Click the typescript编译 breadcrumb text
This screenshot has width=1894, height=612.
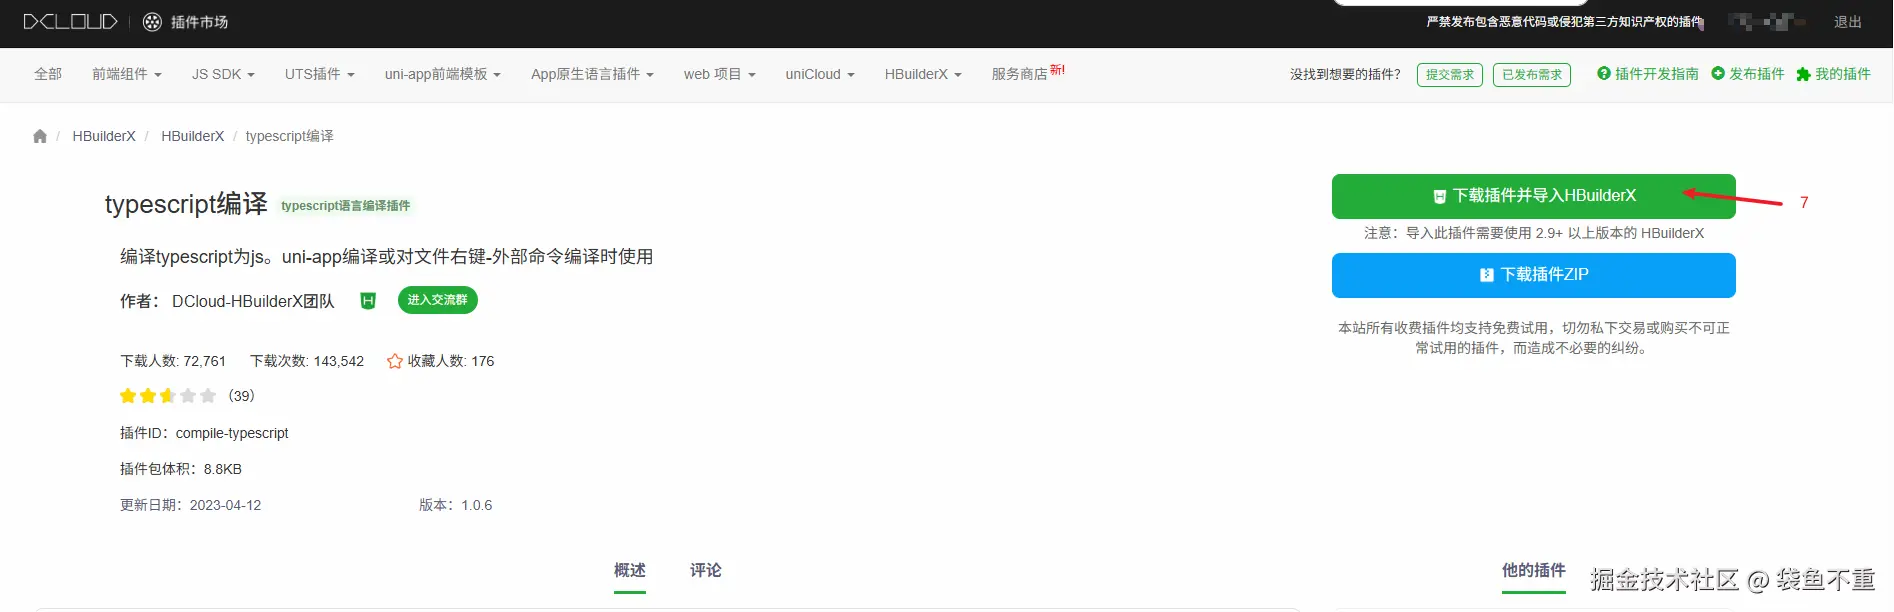pos(290,136)
